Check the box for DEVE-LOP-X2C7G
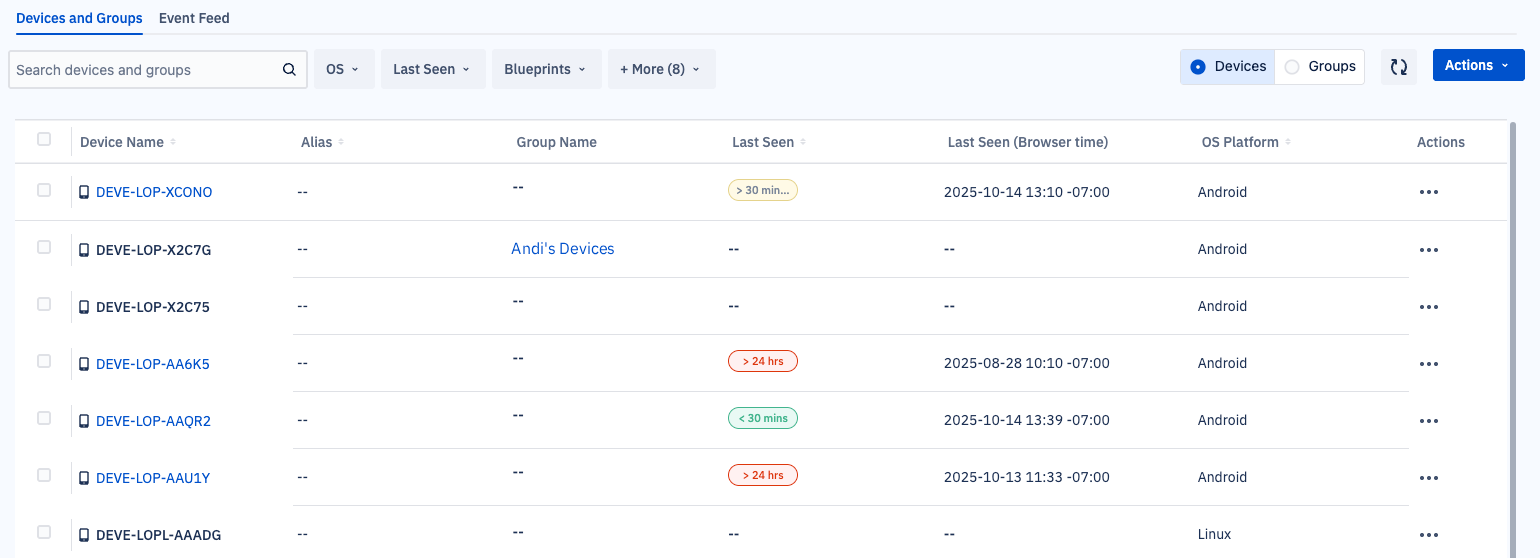 coord(44,247)
